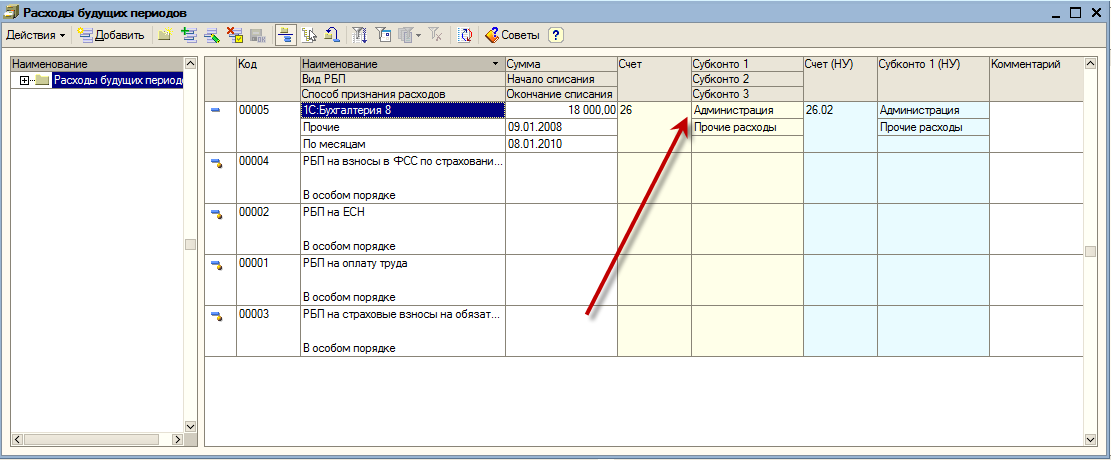Click the edit current item pencil icon
The image size is (1111, 460).
(x=211, y=35)
